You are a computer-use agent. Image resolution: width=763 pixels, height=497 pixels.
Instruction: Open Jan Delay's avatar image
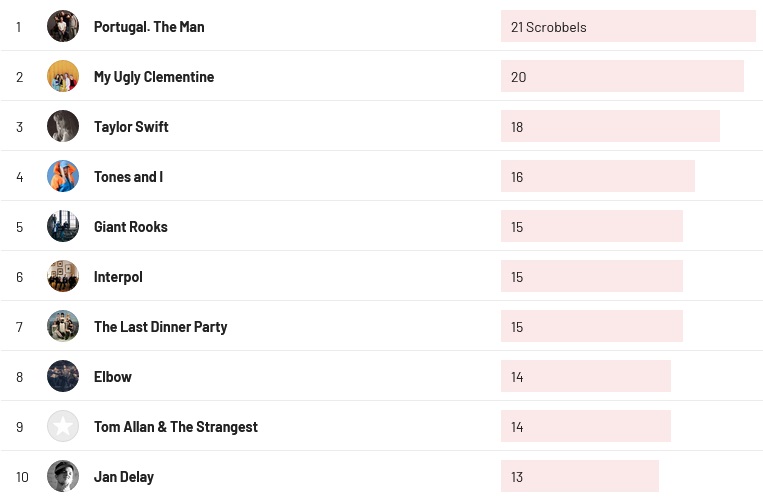click(63, 476)
